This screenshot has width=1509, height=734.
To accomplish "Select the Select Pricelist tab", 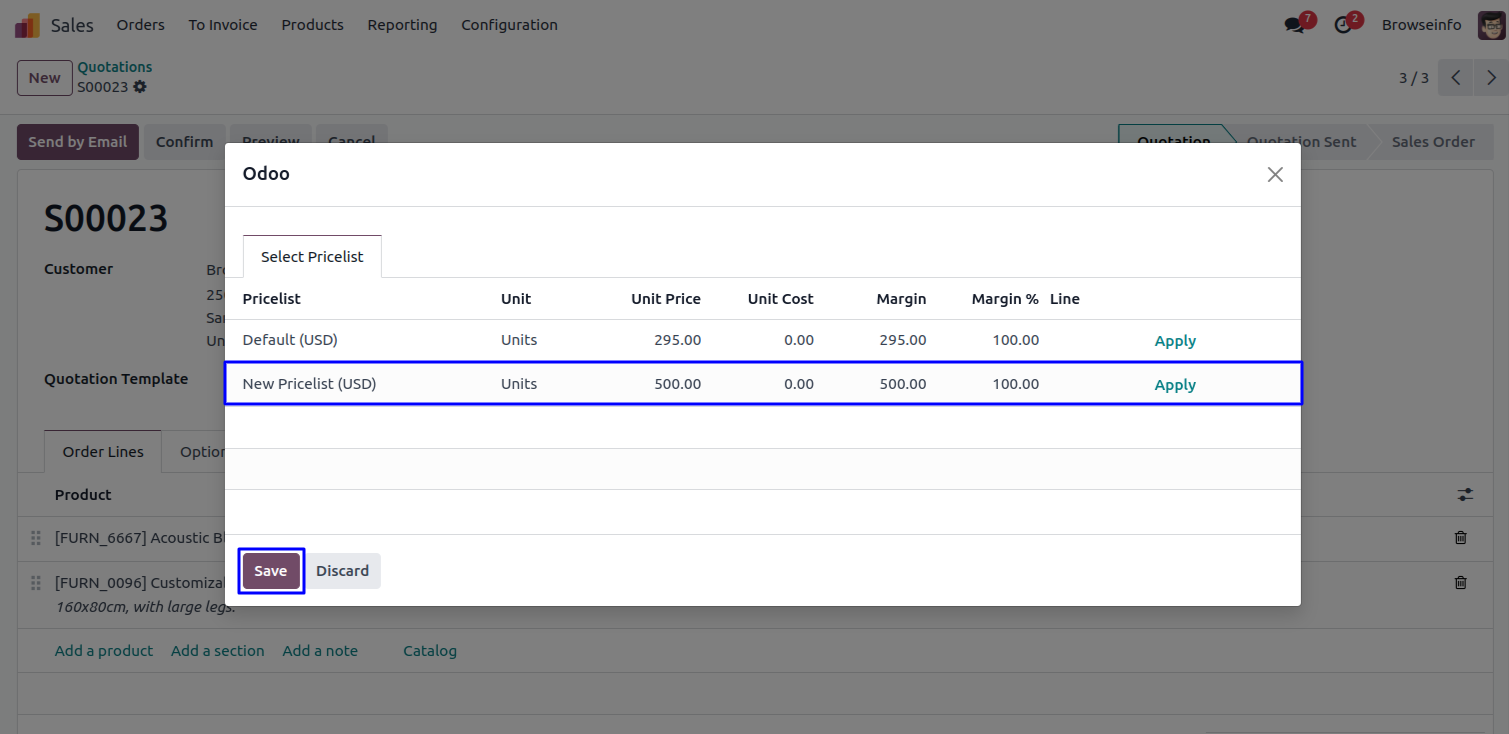I will point(312,257).
